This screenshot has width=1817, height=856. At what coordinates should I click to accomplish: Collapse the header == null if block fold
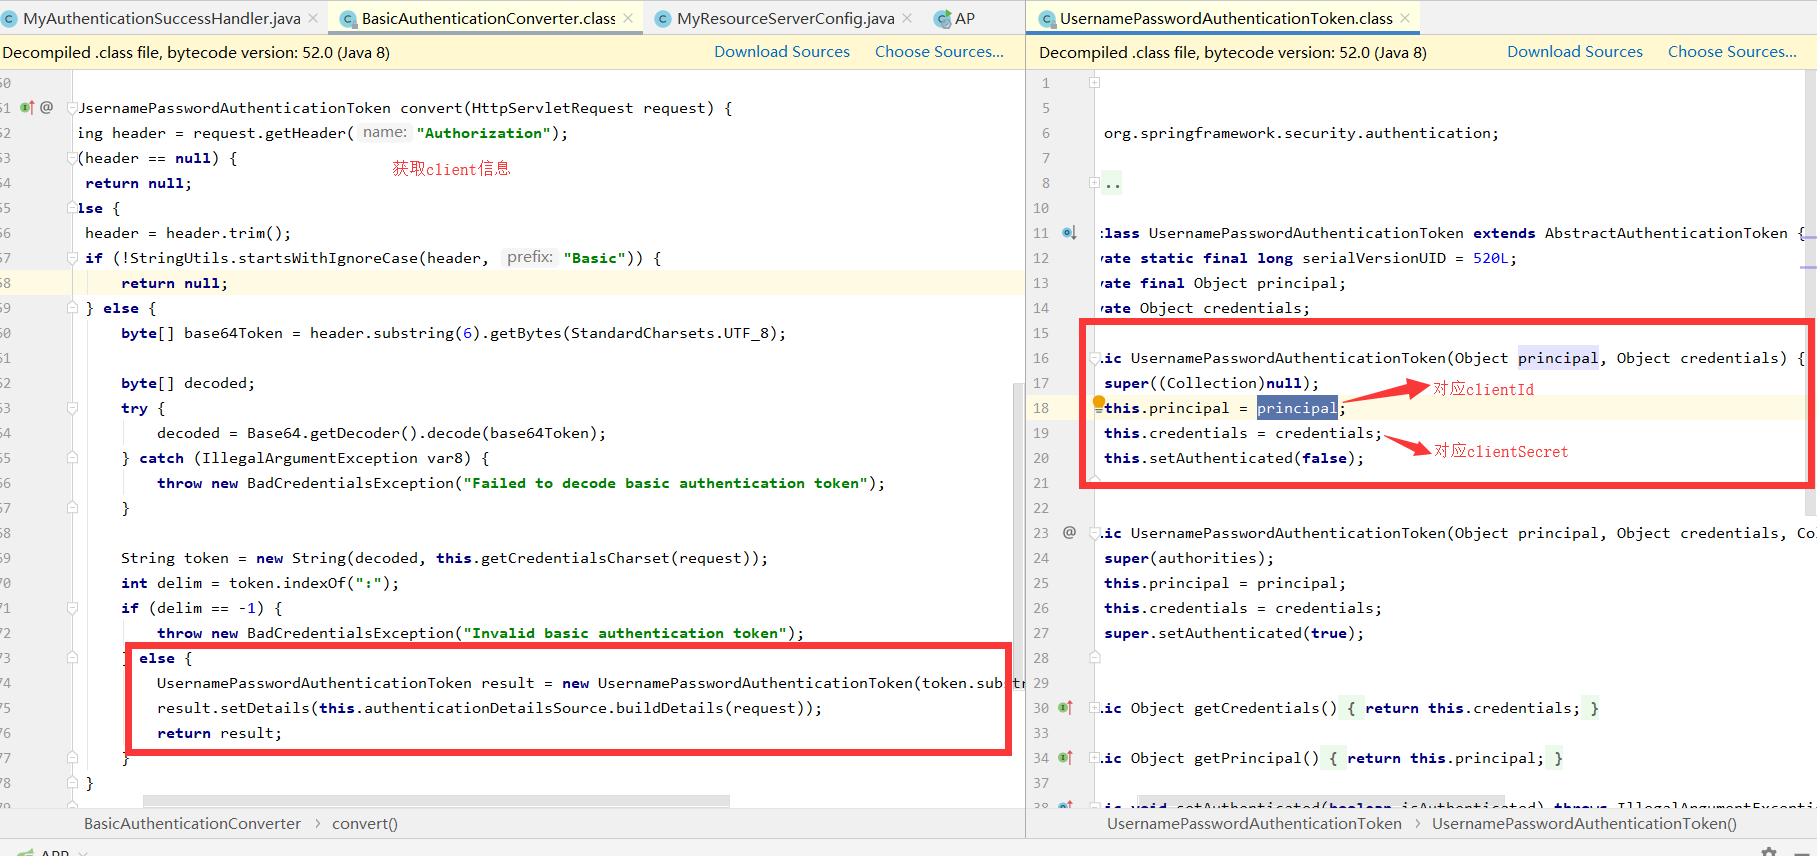pos(72,157)
